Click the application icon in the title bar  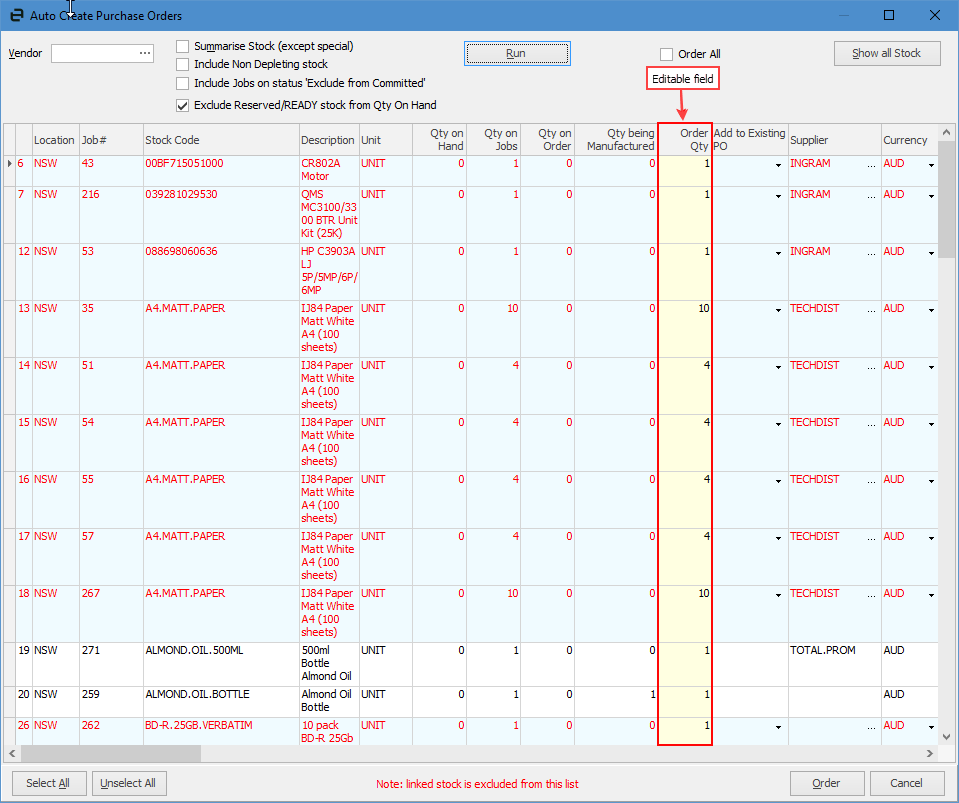pos(15,15)
